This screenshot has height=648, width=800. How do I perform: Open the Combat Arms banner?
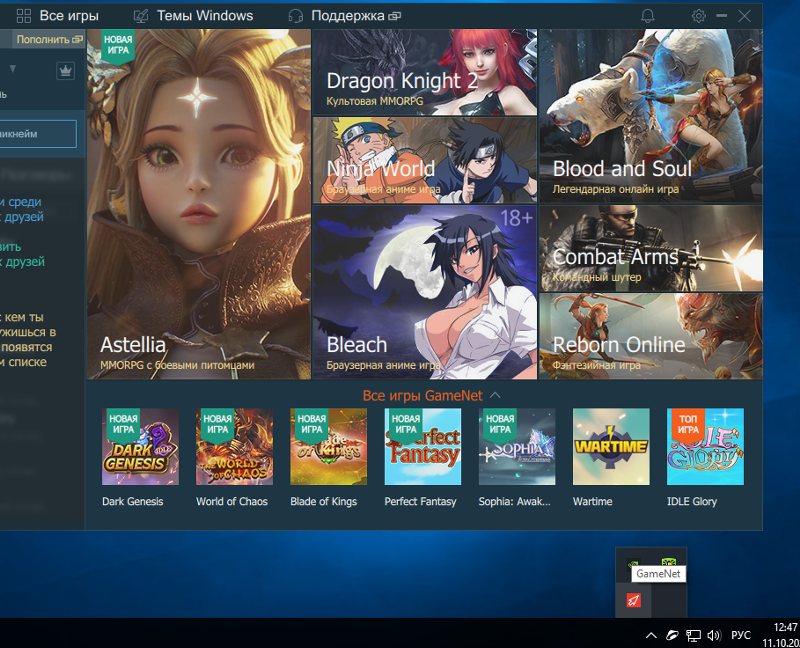651,248
